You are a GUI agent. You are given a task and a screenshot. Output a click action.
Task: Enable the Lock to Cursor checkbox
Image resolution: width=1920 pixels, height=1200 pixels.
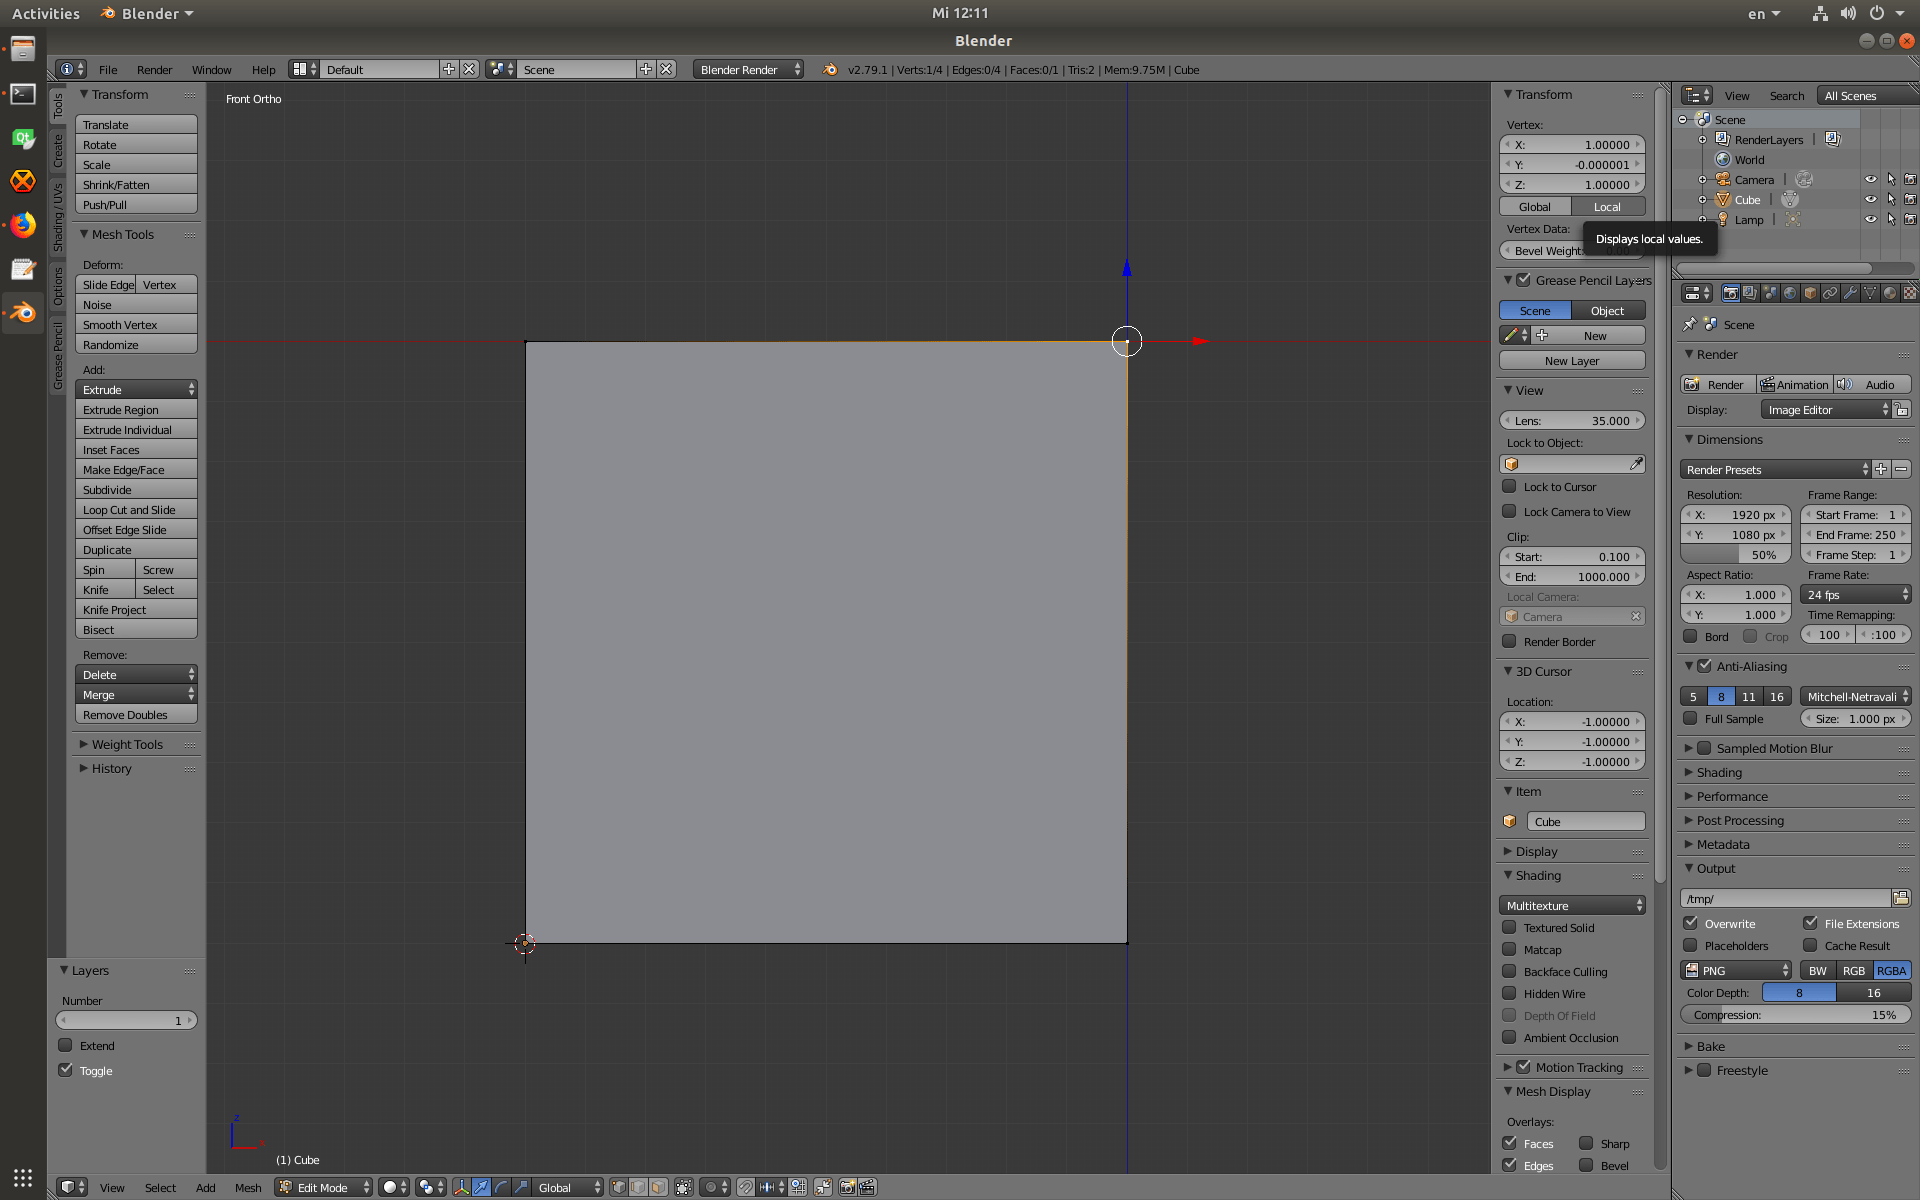click(1510, 487)
